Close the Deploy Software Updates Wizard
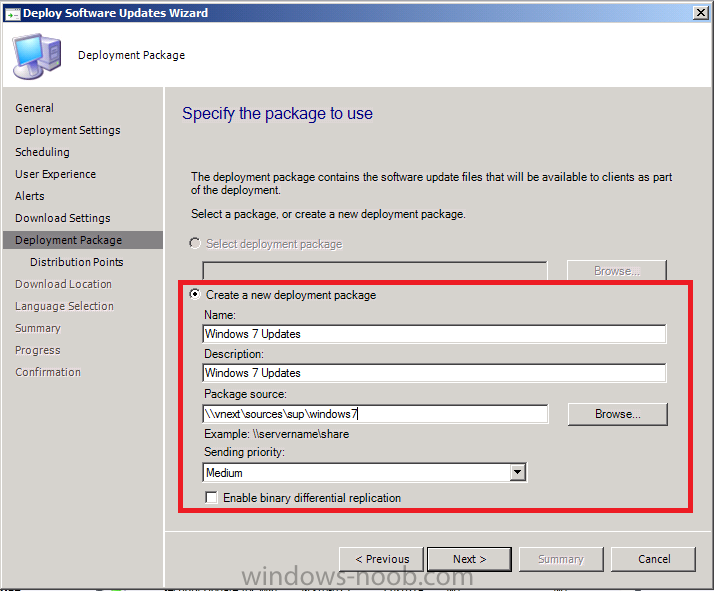This screenshot has width=714, height=591. pos(700,13)
